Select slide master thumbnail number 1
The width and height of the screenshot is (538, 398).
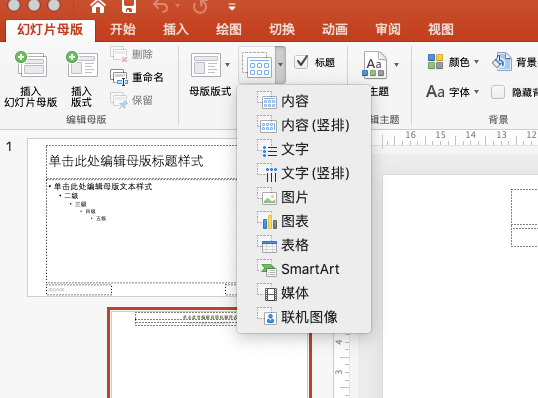pyautogui.click(x=132, y=218)
